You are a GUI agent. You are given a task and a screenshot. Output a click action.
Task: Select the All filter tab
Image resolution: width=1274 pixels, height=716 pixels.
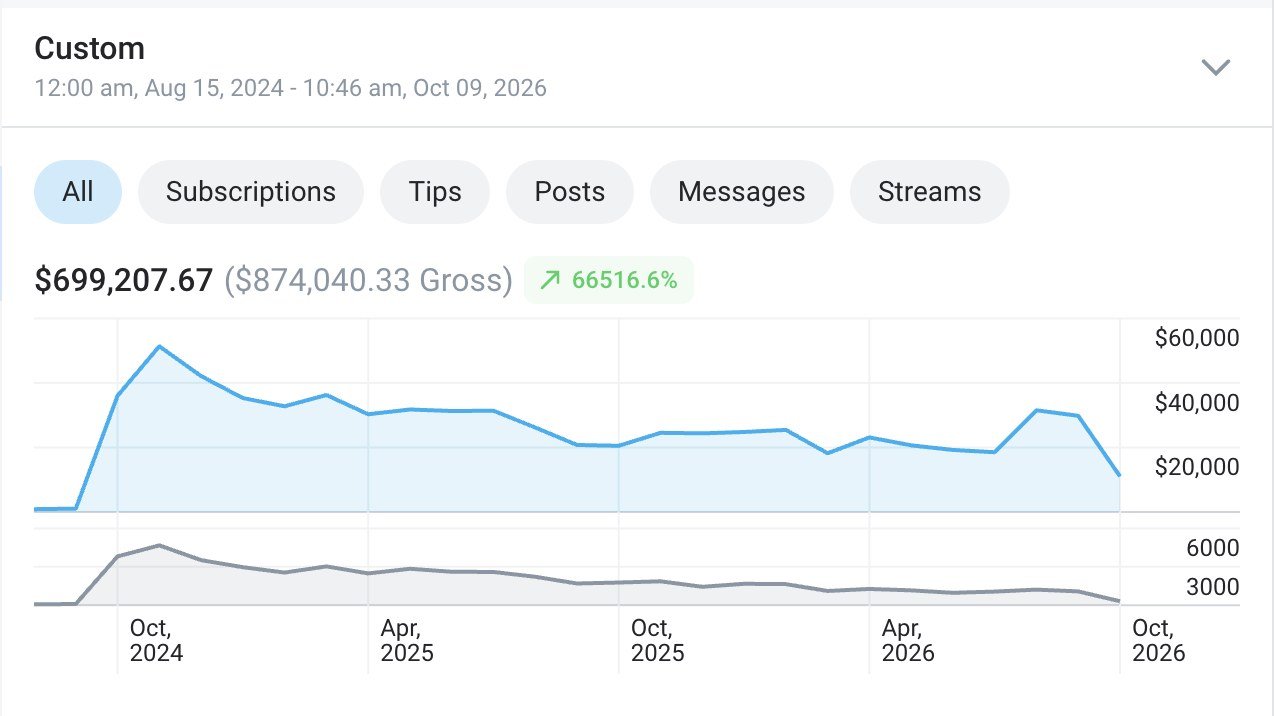pyautogui.click(x=78, y=192)
